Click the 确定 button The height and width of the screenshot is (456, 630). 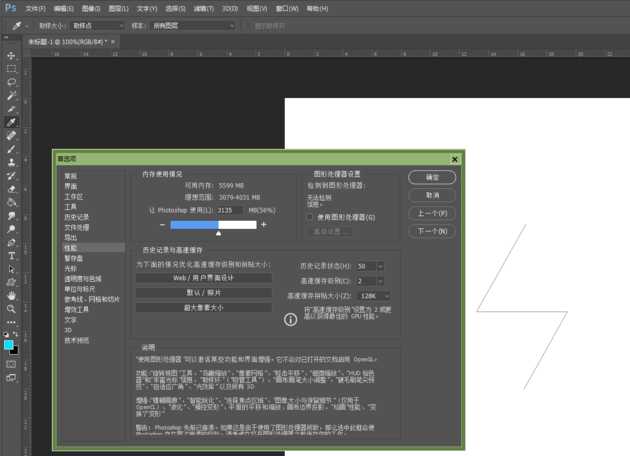pos(432,177)
